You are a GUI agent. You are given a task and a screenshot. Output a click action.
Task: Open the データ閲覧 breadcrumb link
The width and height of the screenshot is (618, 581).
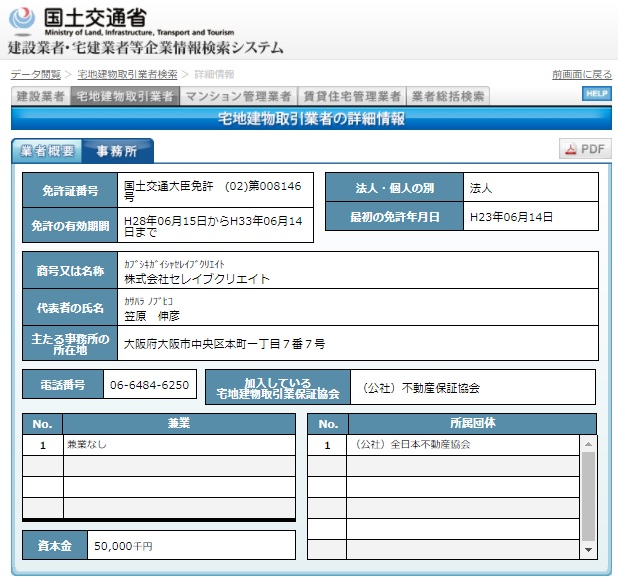pos(36,74)
